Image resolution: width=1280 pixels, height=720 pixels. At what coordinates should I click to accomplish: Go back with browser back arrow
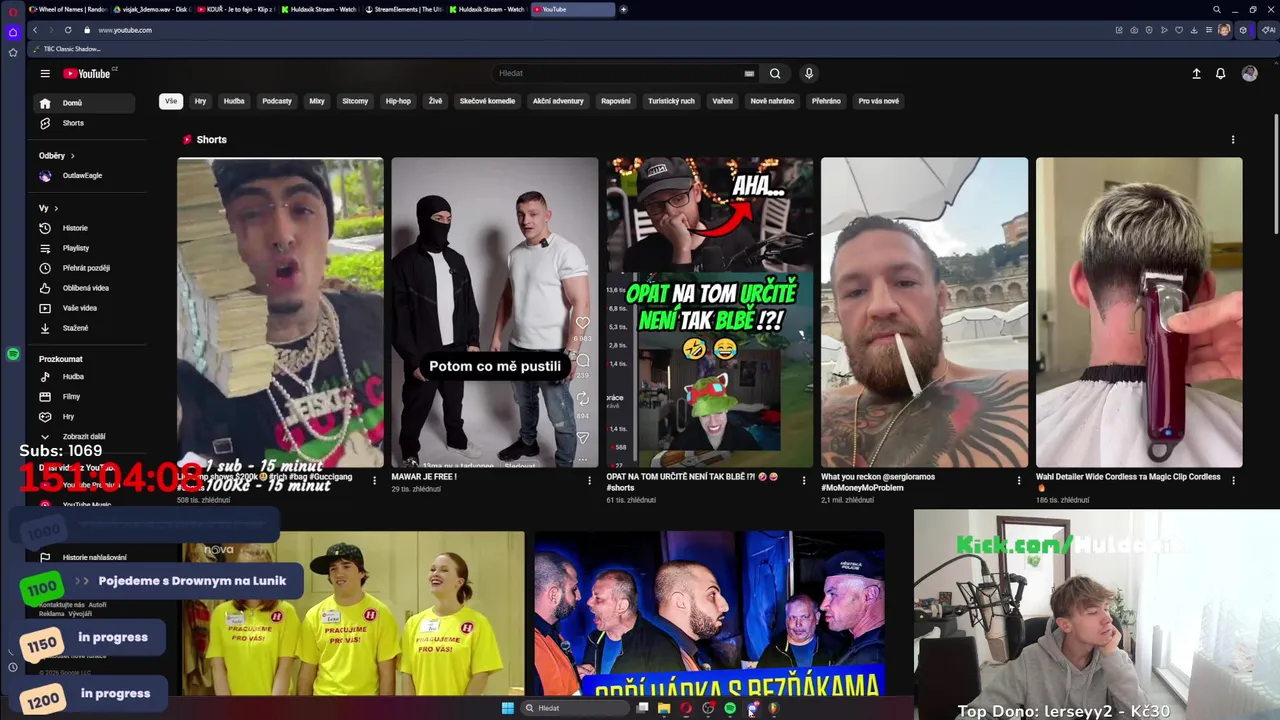pos(35,30)
